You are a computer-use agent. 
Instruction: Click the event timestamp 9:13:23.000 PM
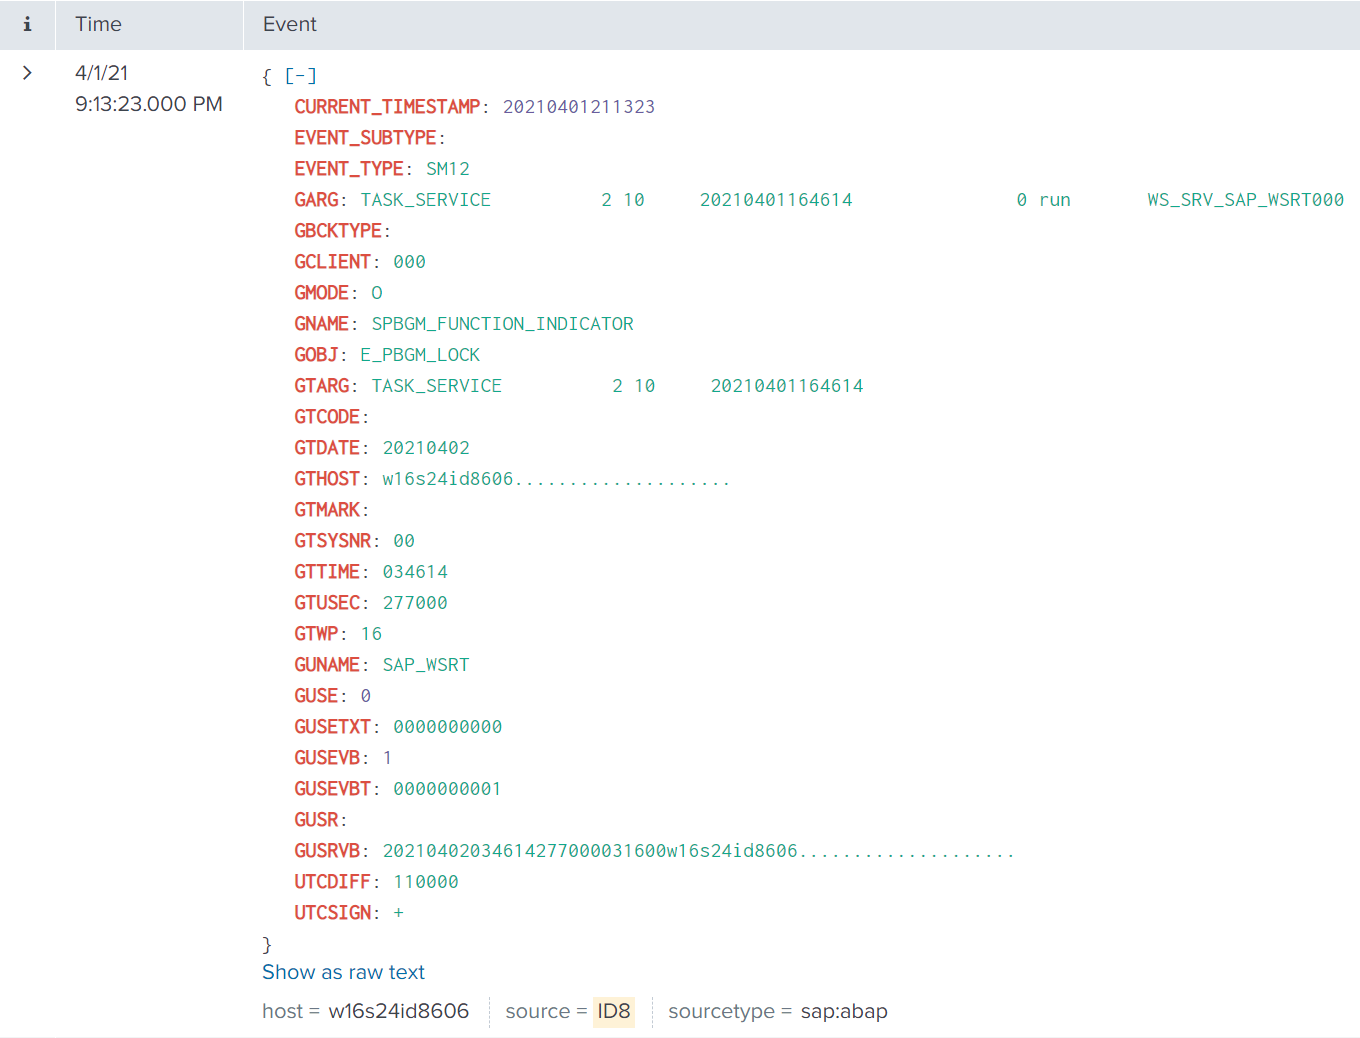[148, 104]
